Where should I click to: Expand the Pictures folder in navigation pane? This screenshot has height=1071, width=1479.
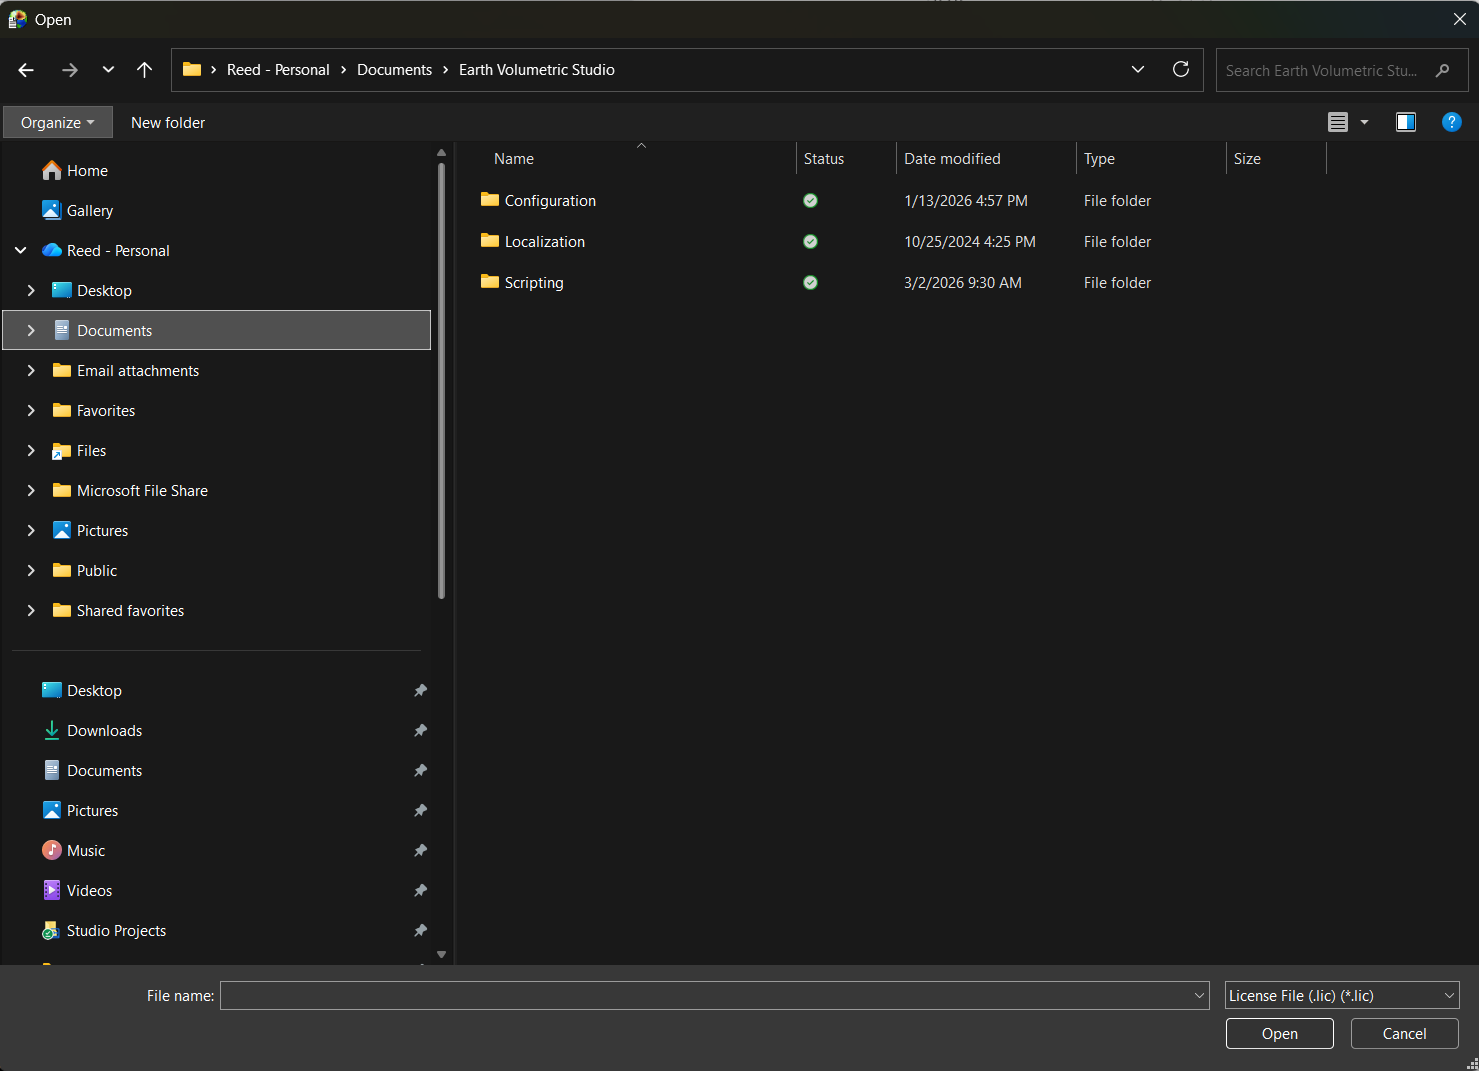coord(31,530)
